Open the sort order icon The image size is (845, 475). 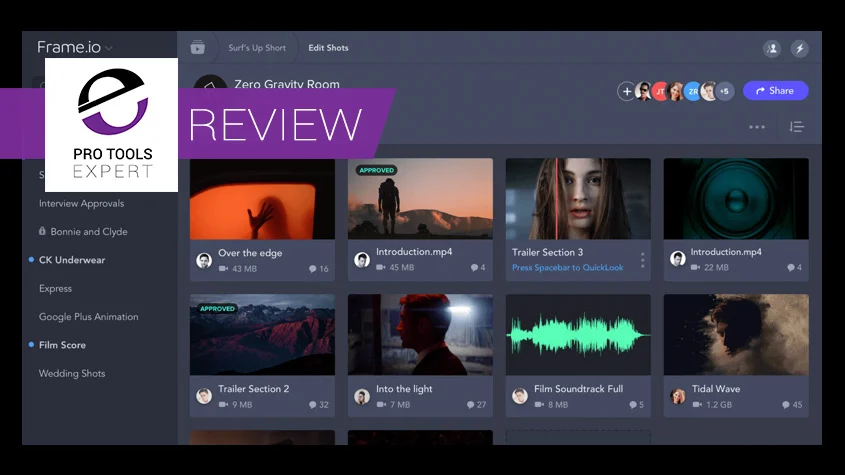tap(796, 127)
